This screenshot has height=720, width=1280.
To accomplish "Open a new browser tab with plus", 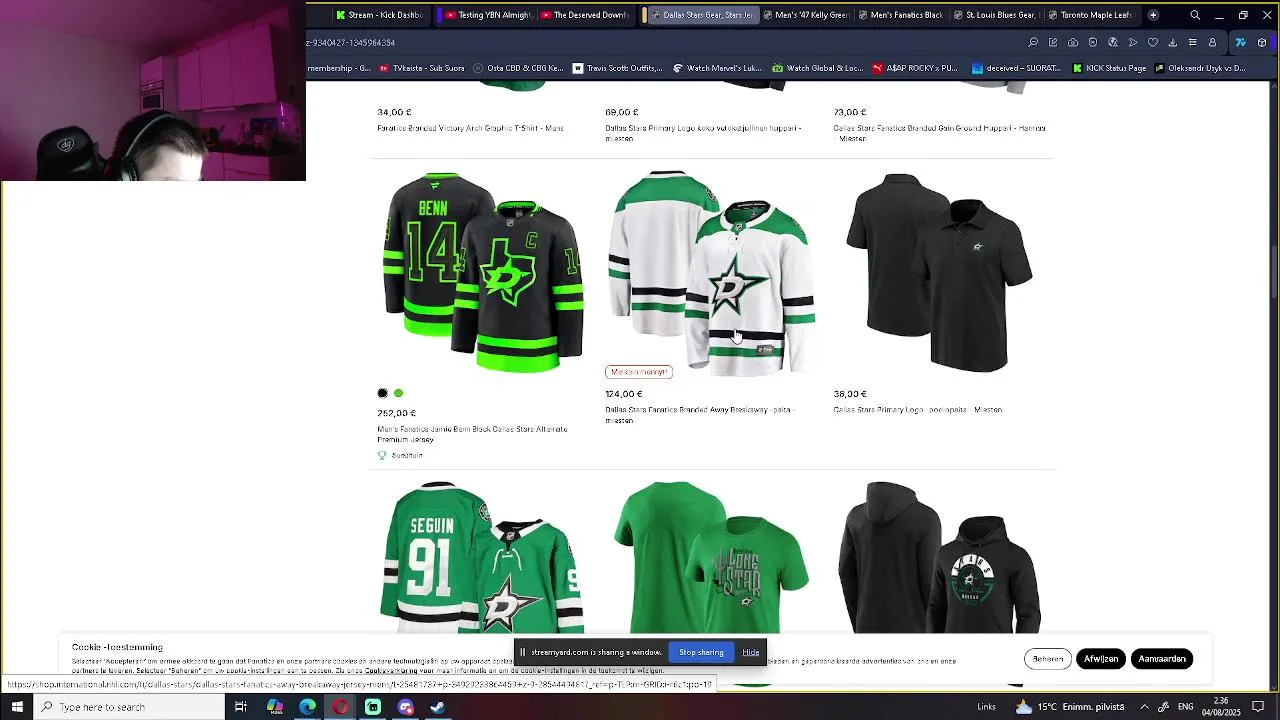I will (x=1153, y=15).
